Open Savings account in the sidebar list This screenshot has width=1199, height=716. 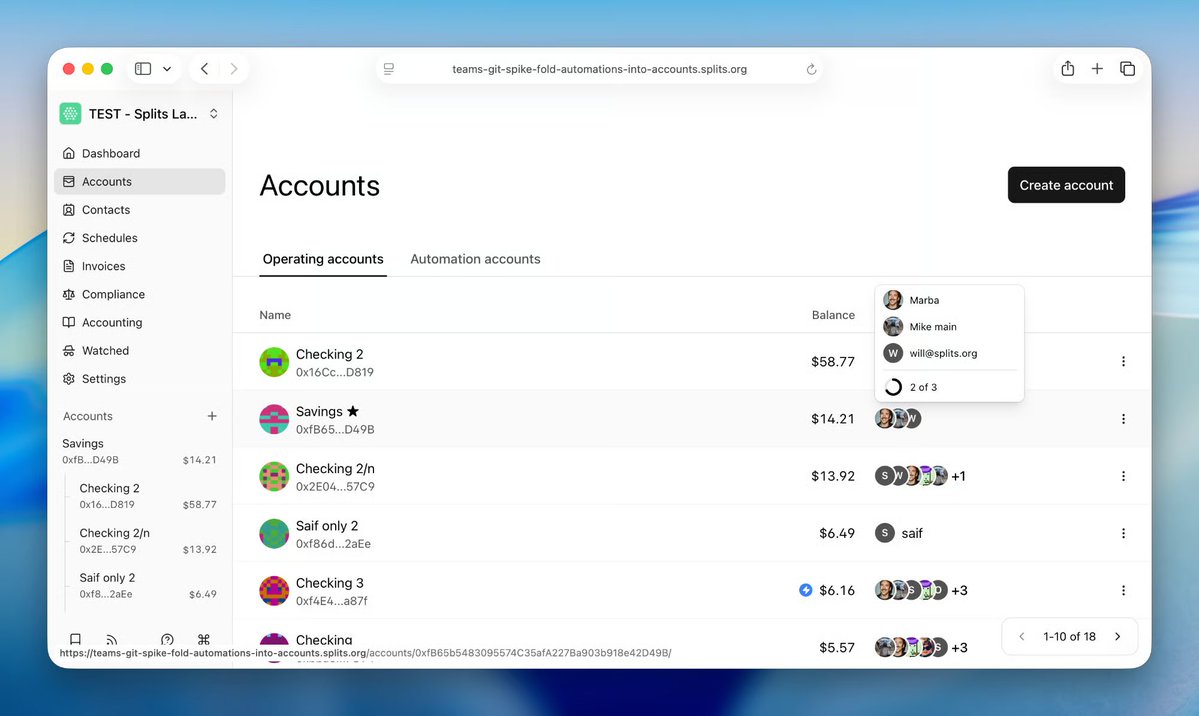tap(139, 451)
